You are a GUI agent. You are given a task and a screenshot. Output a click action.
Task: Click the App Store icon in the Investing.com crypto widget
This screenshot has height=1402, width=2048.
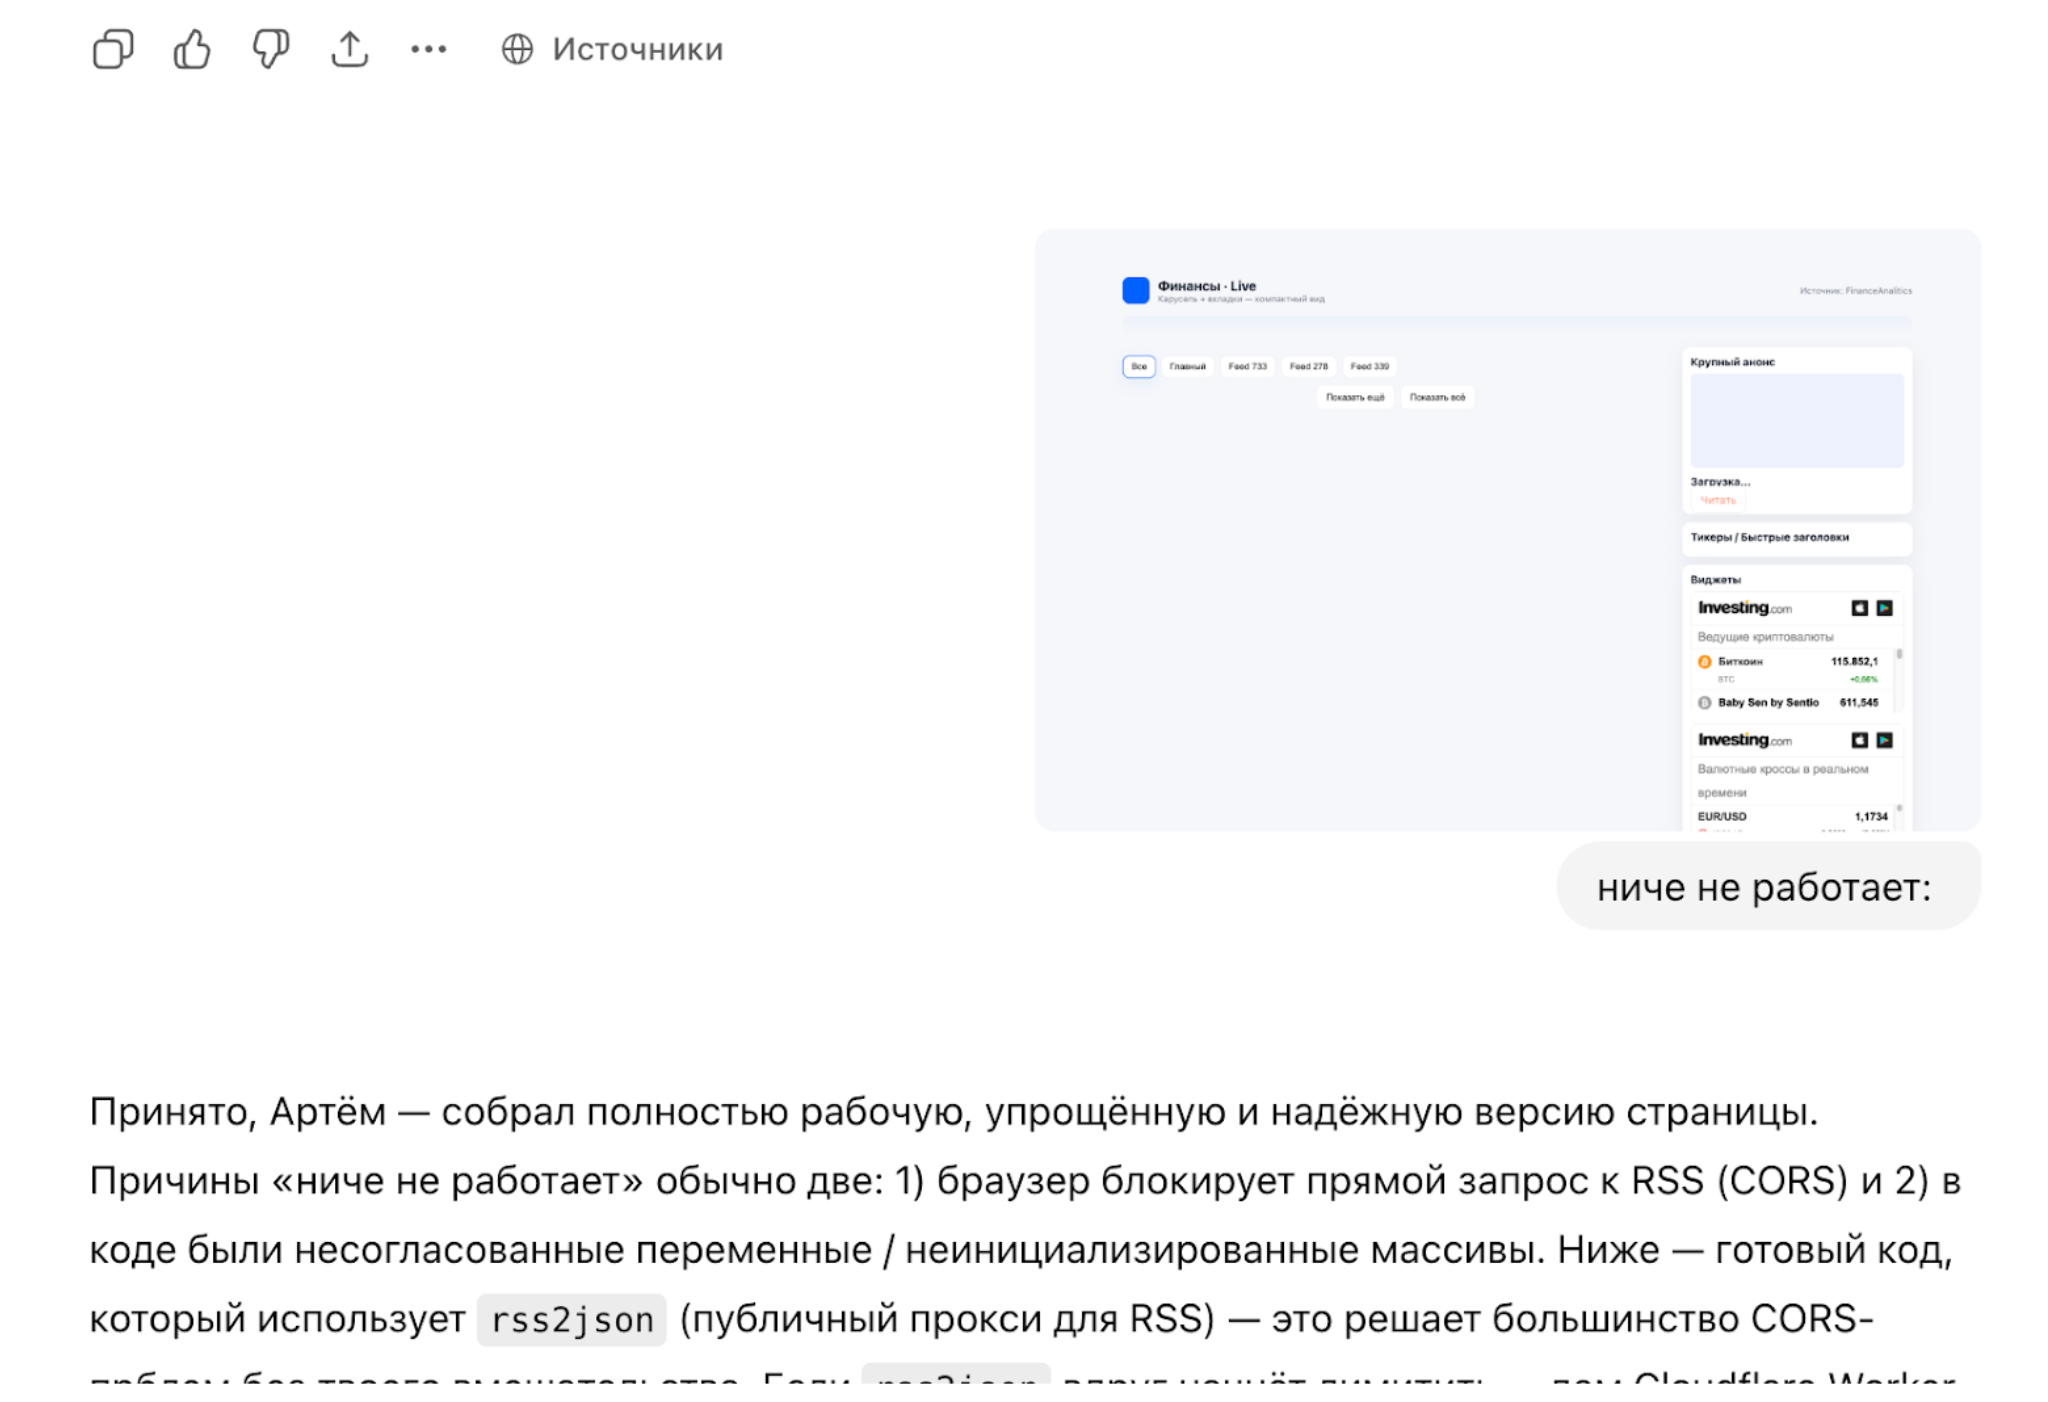tap(1860, 609)
